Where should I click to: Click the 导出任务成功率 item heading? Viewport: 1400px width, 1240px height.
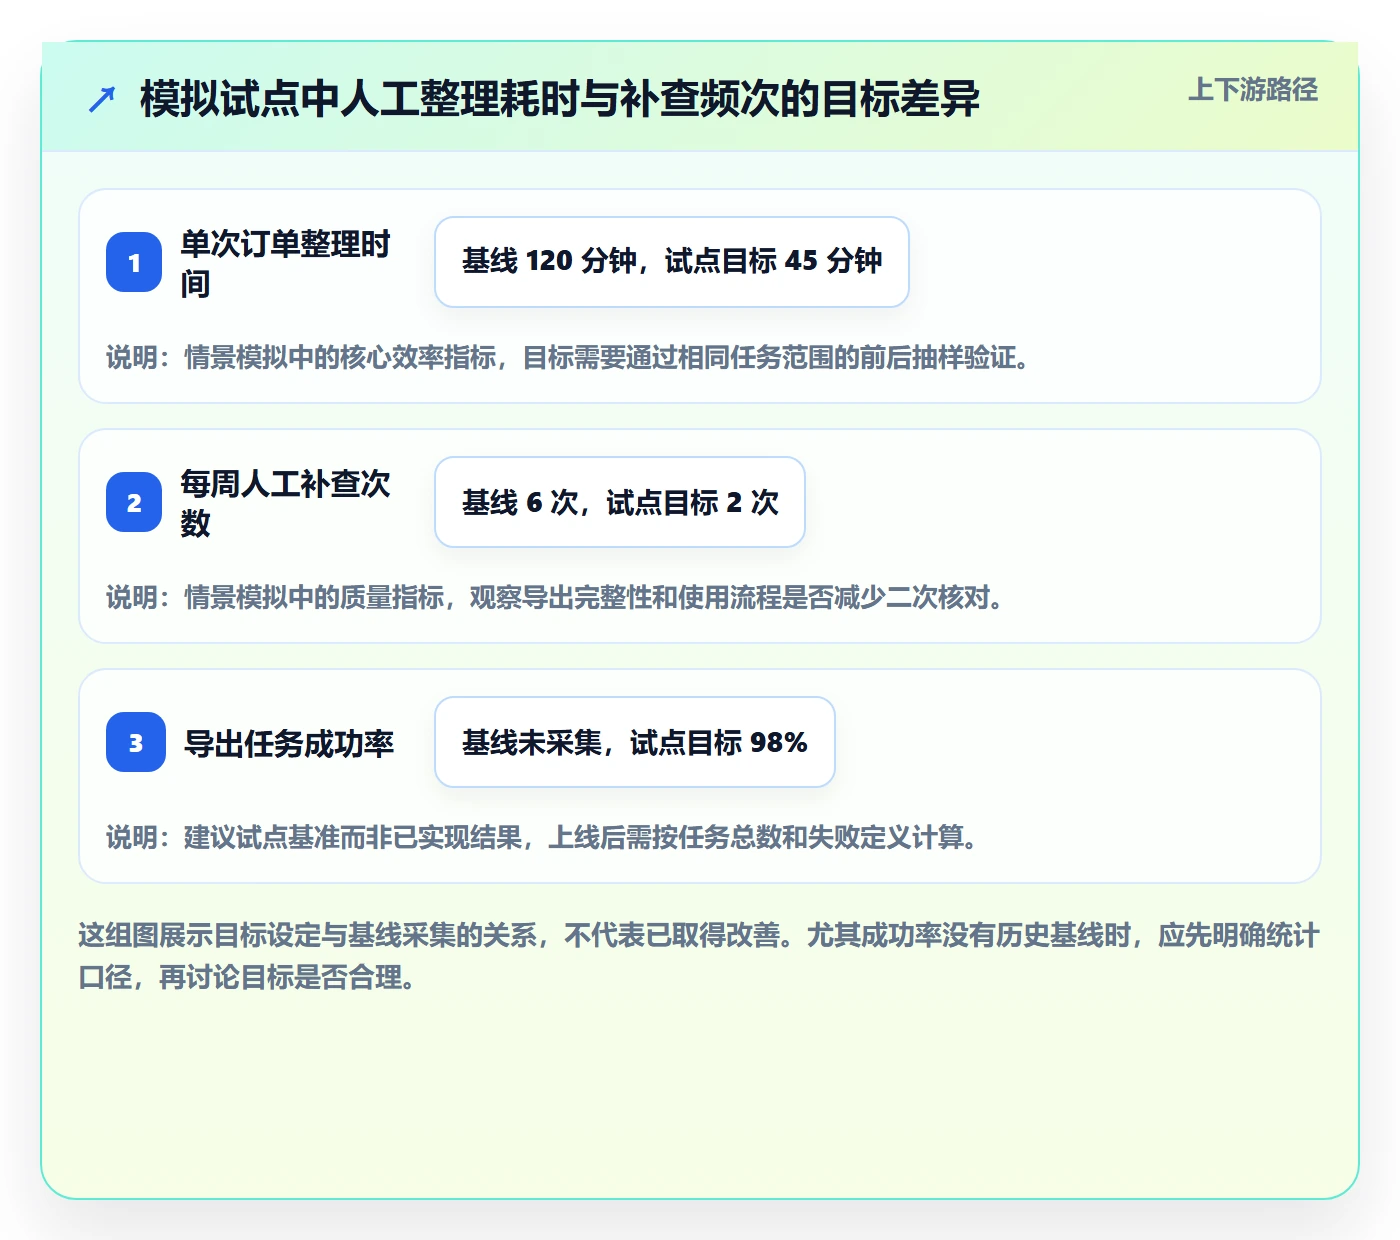(289, 743)
